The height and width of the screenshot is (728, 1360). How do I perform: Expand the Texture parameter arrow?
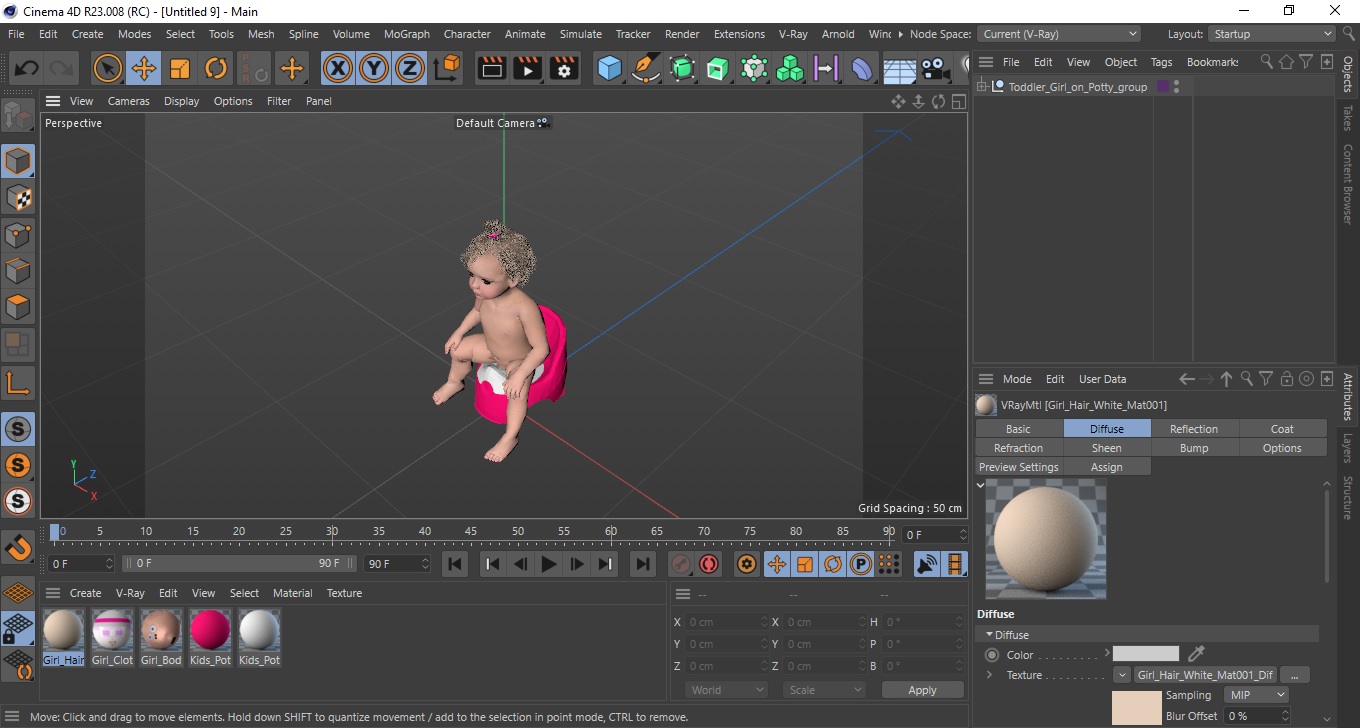pos(990,675)
